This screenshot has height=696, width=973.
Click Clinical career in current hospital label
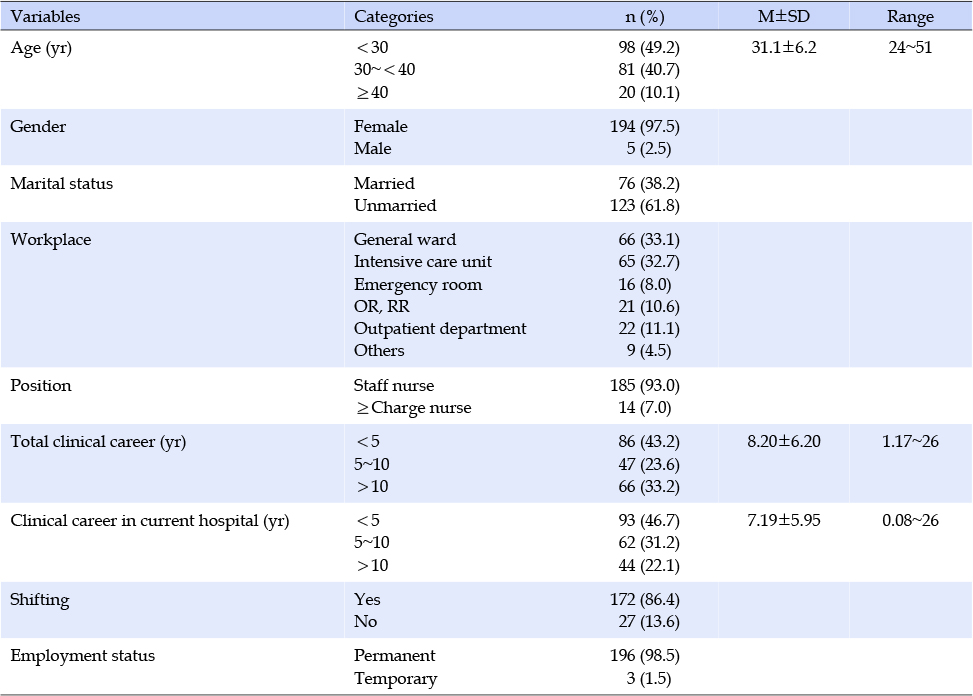pyautogui.click(x=150, y=521)
